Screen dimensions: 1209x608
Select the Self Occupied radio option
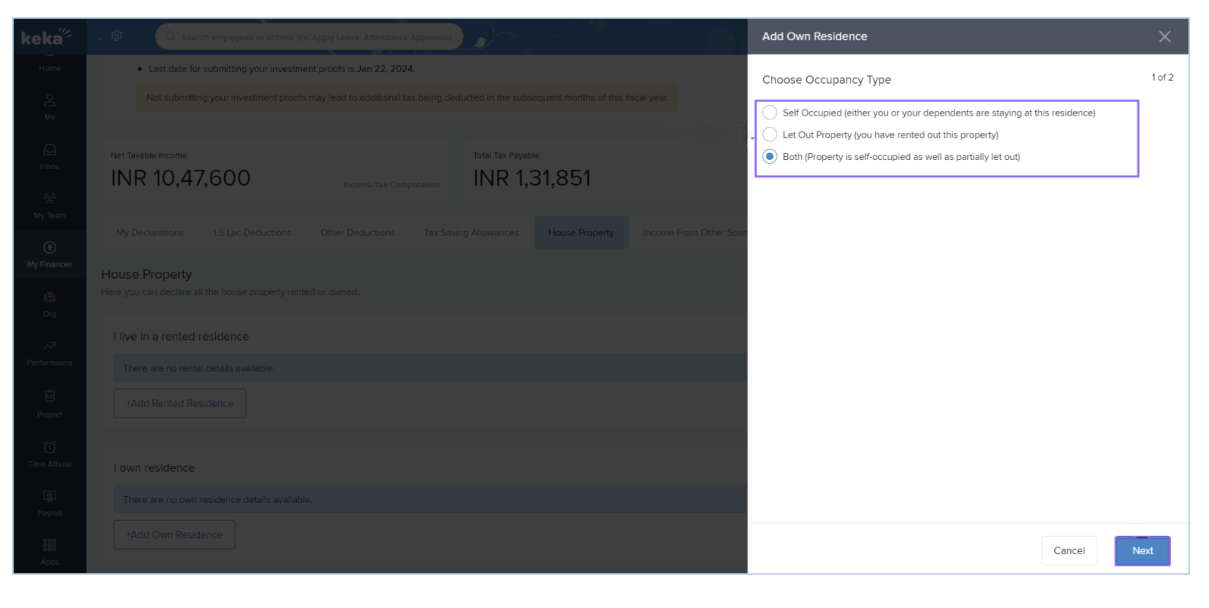[x=769, y=113]
